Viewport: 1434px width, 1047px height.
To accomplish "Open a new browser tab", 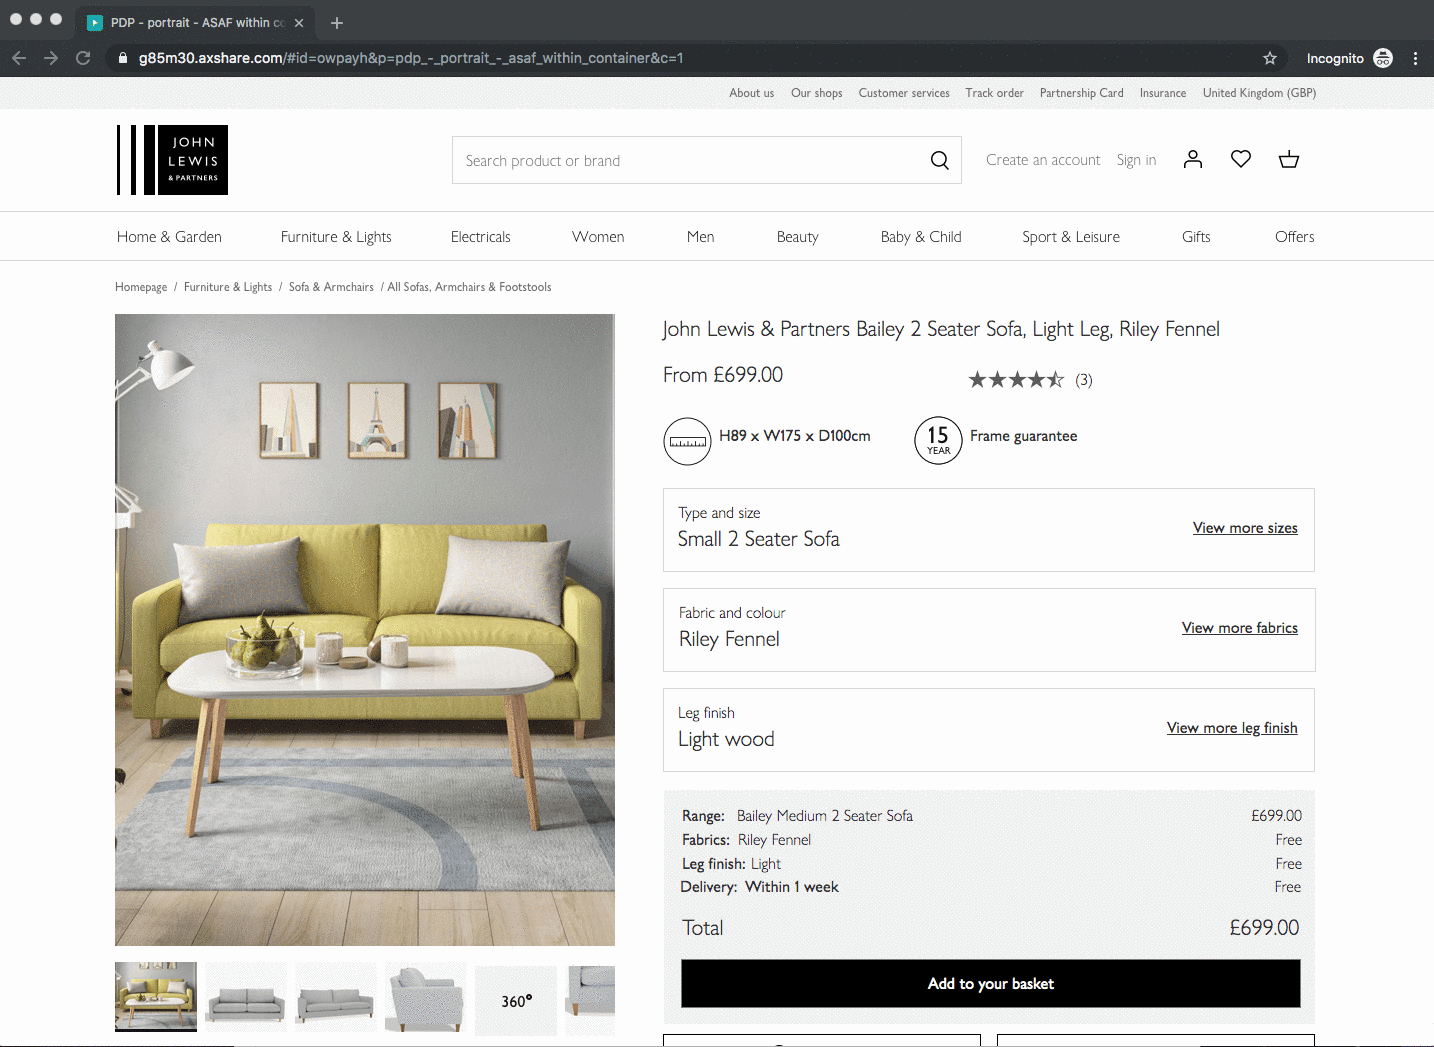I will pyautogui.click(x=337, y=22).
